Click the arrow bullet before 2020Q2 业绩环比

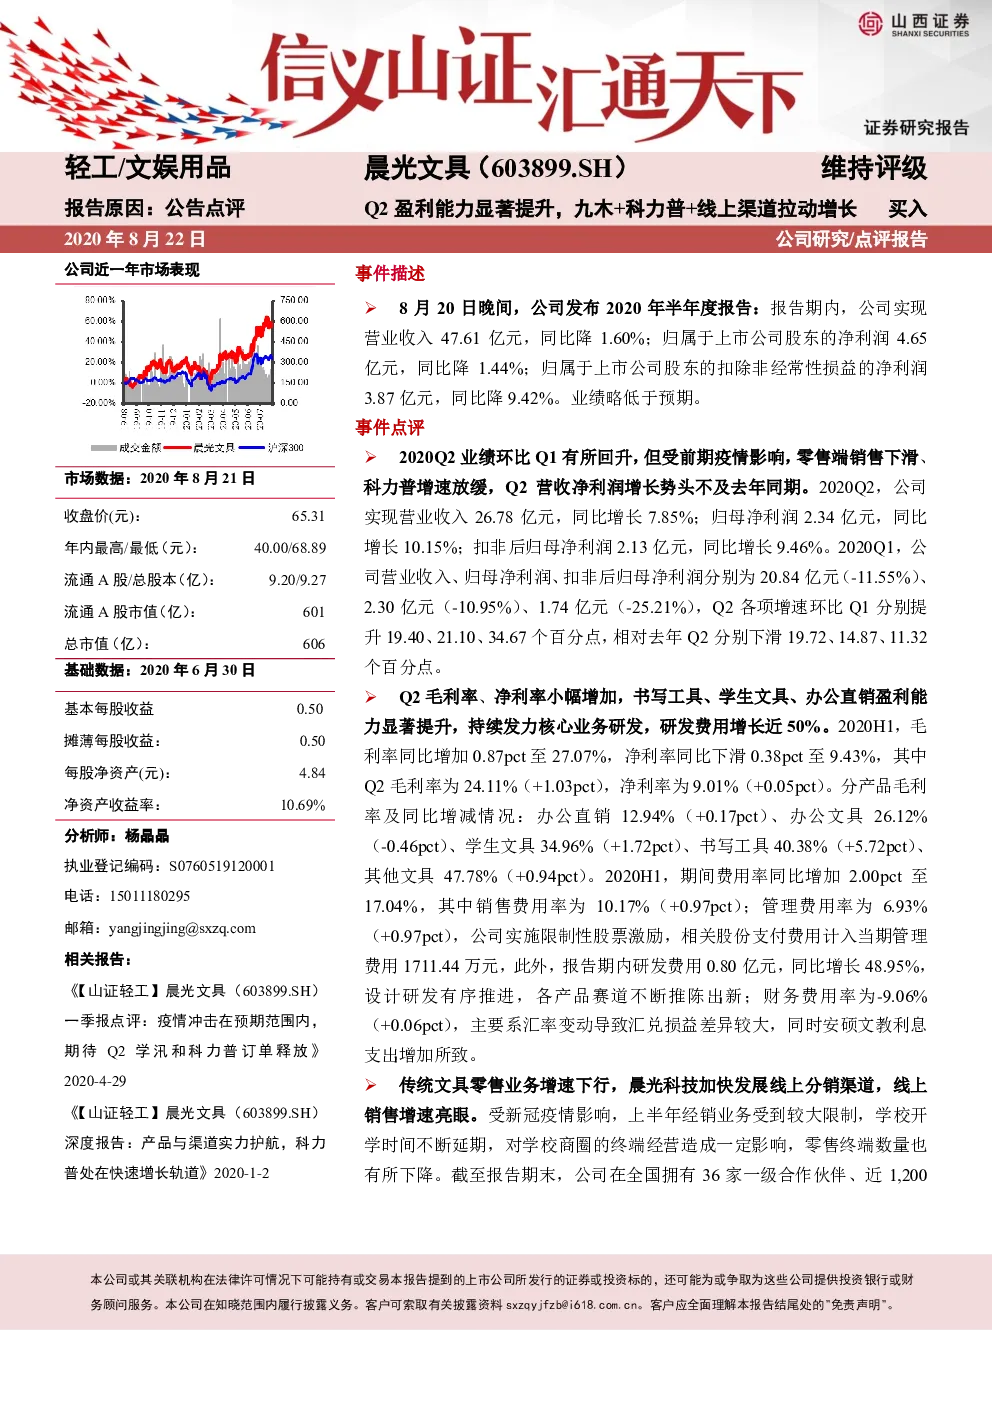click(371, 457)
